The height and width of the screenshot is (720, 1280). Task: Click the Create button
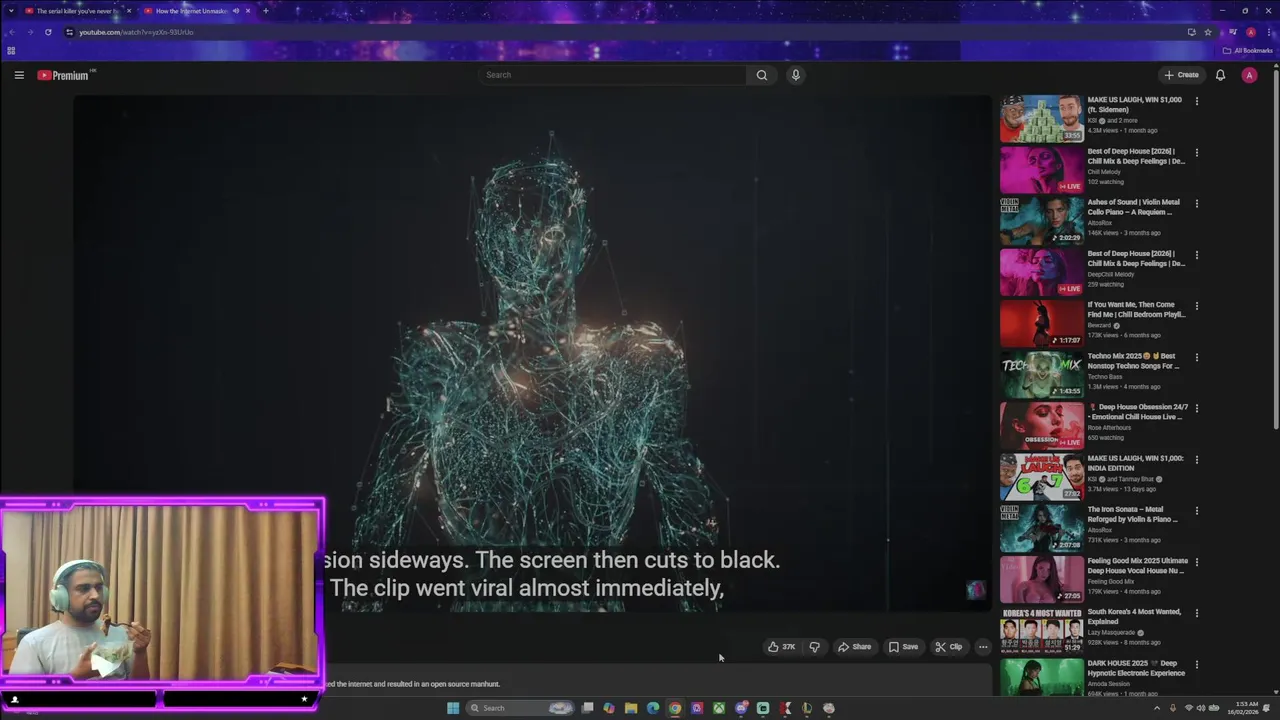coord(1181,75)
